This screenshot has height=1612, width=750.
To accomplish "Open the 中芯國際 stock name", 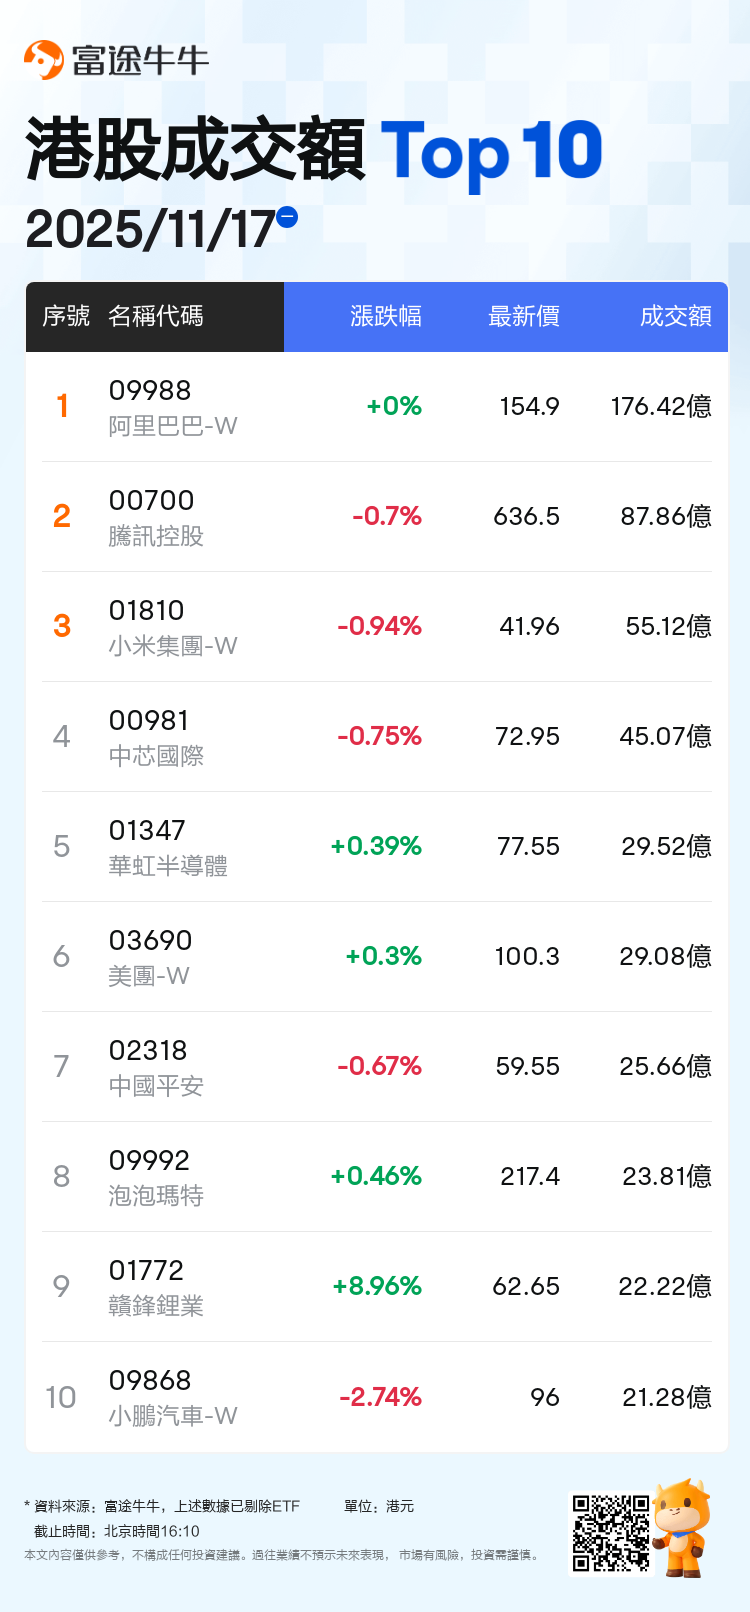I will coord(156,756).
